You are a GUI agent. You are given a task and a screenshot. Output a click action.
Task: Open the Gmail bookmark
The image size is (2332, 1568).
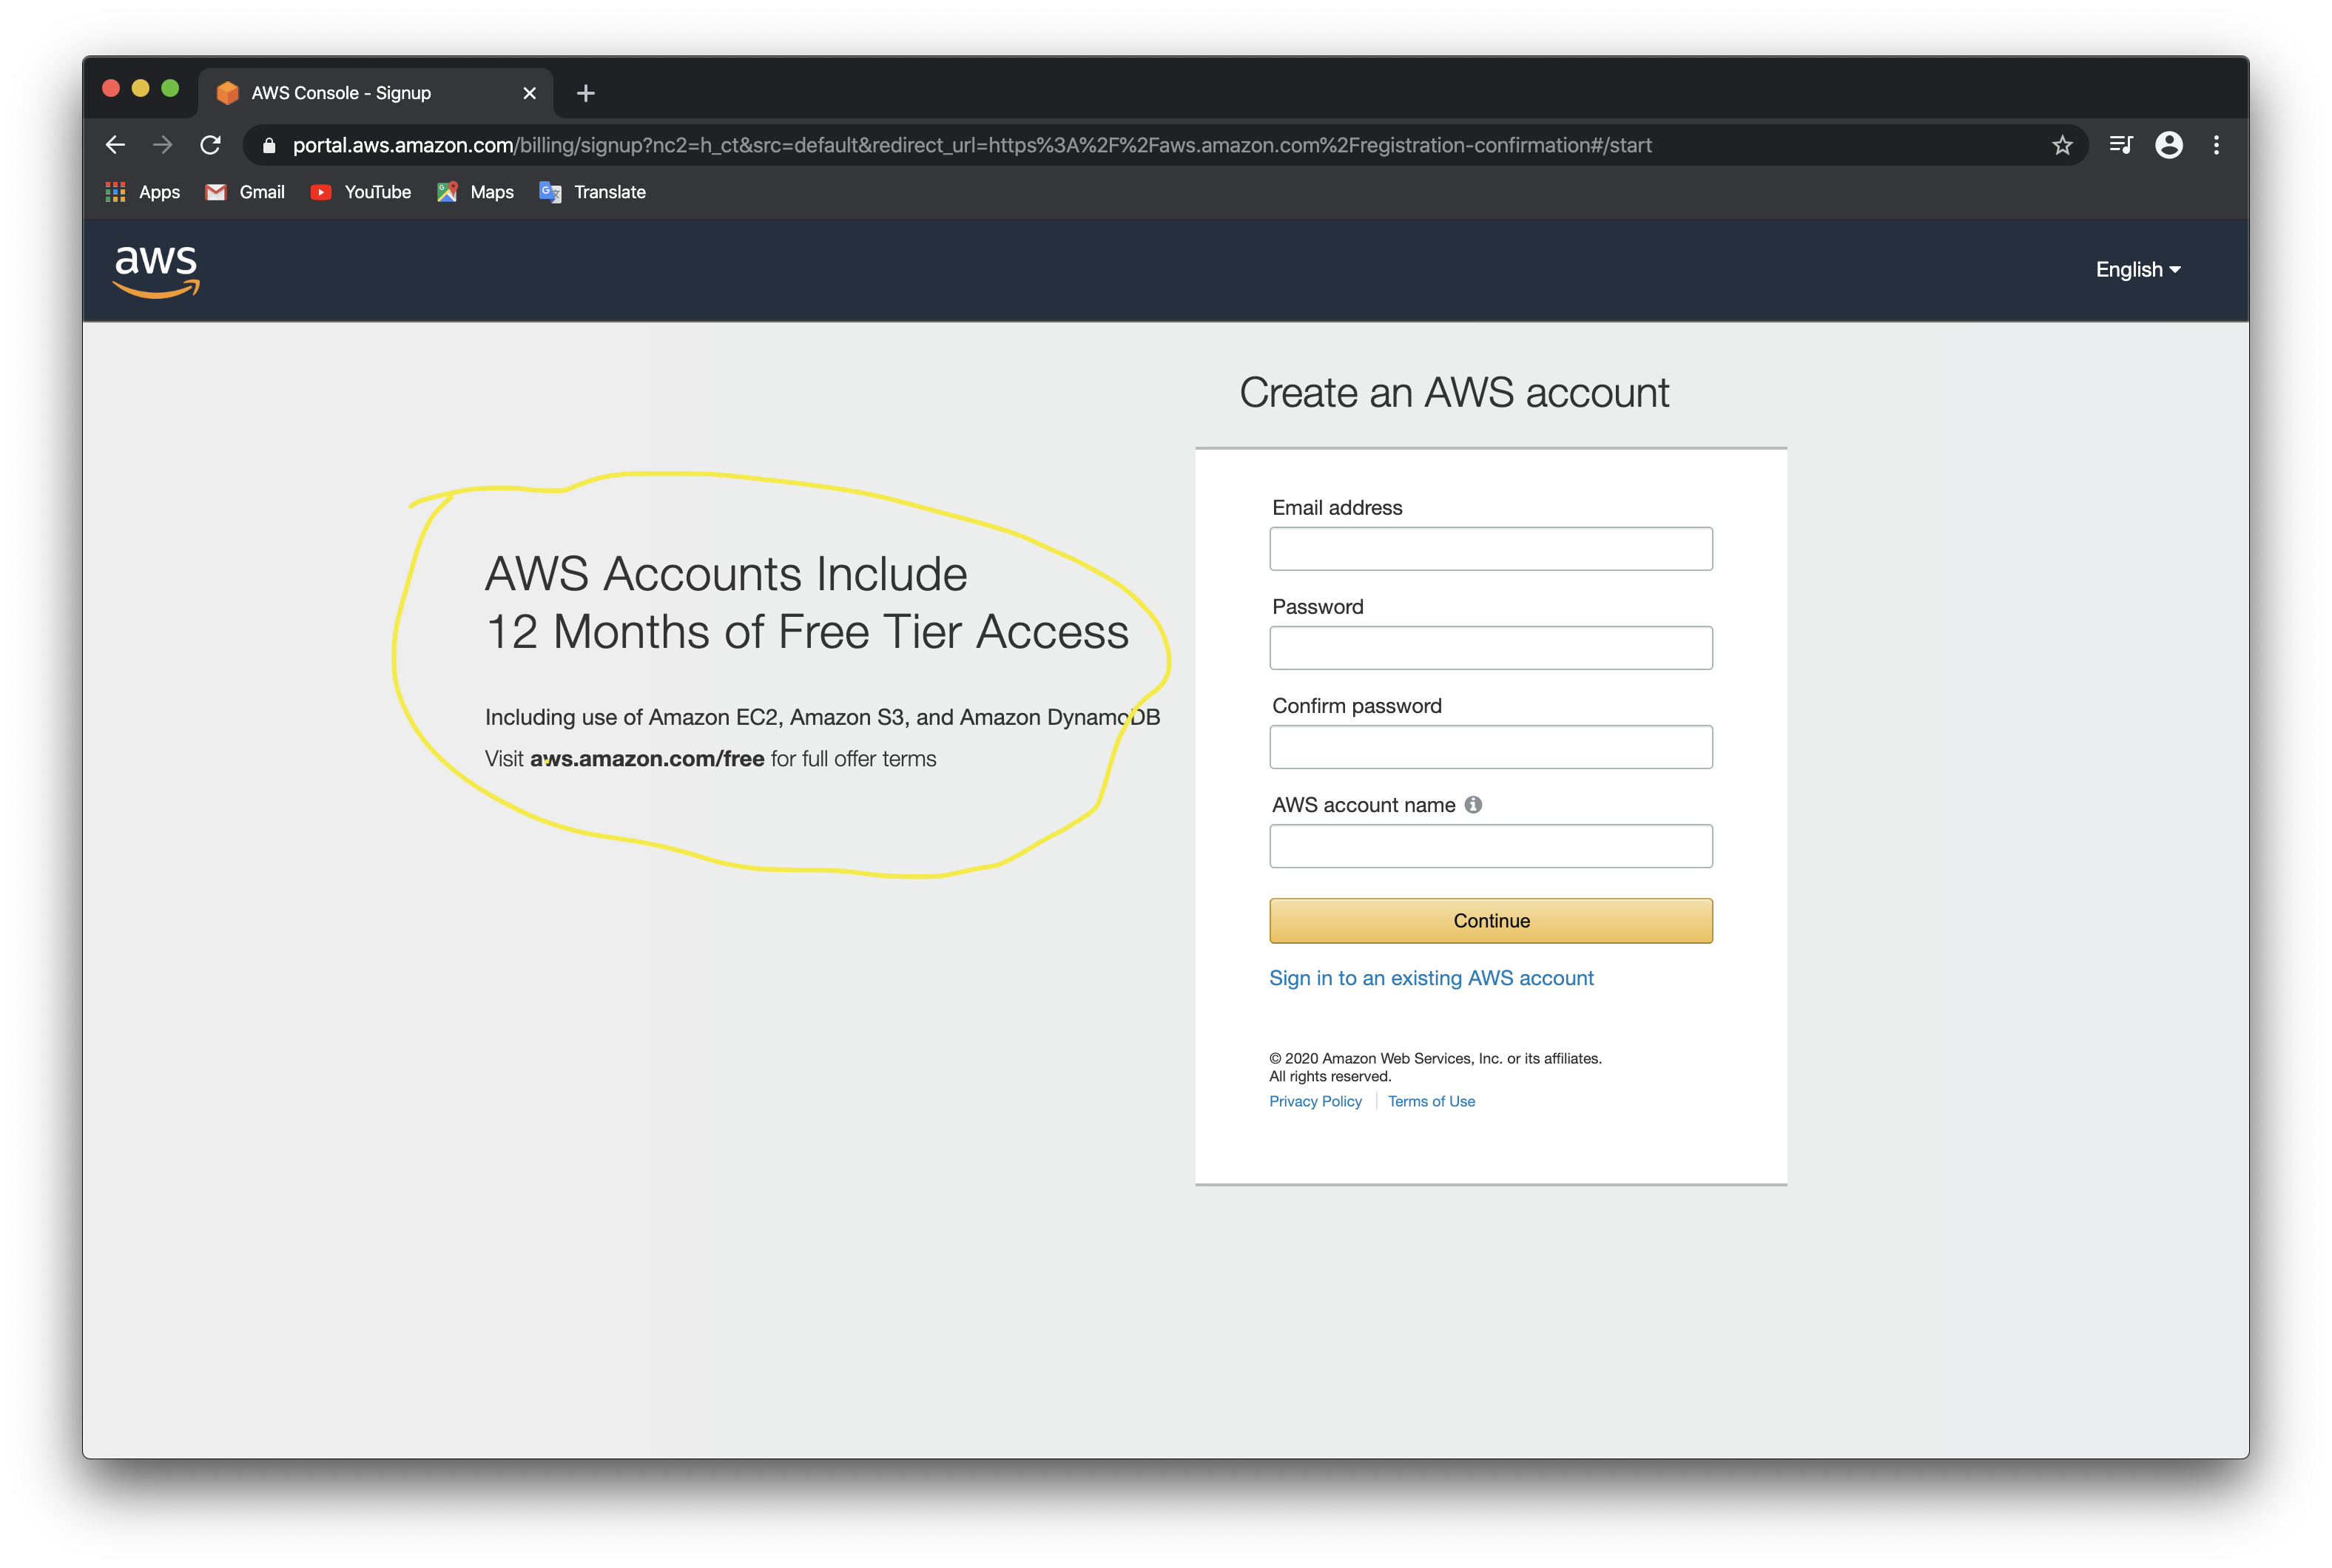point(245,192)
